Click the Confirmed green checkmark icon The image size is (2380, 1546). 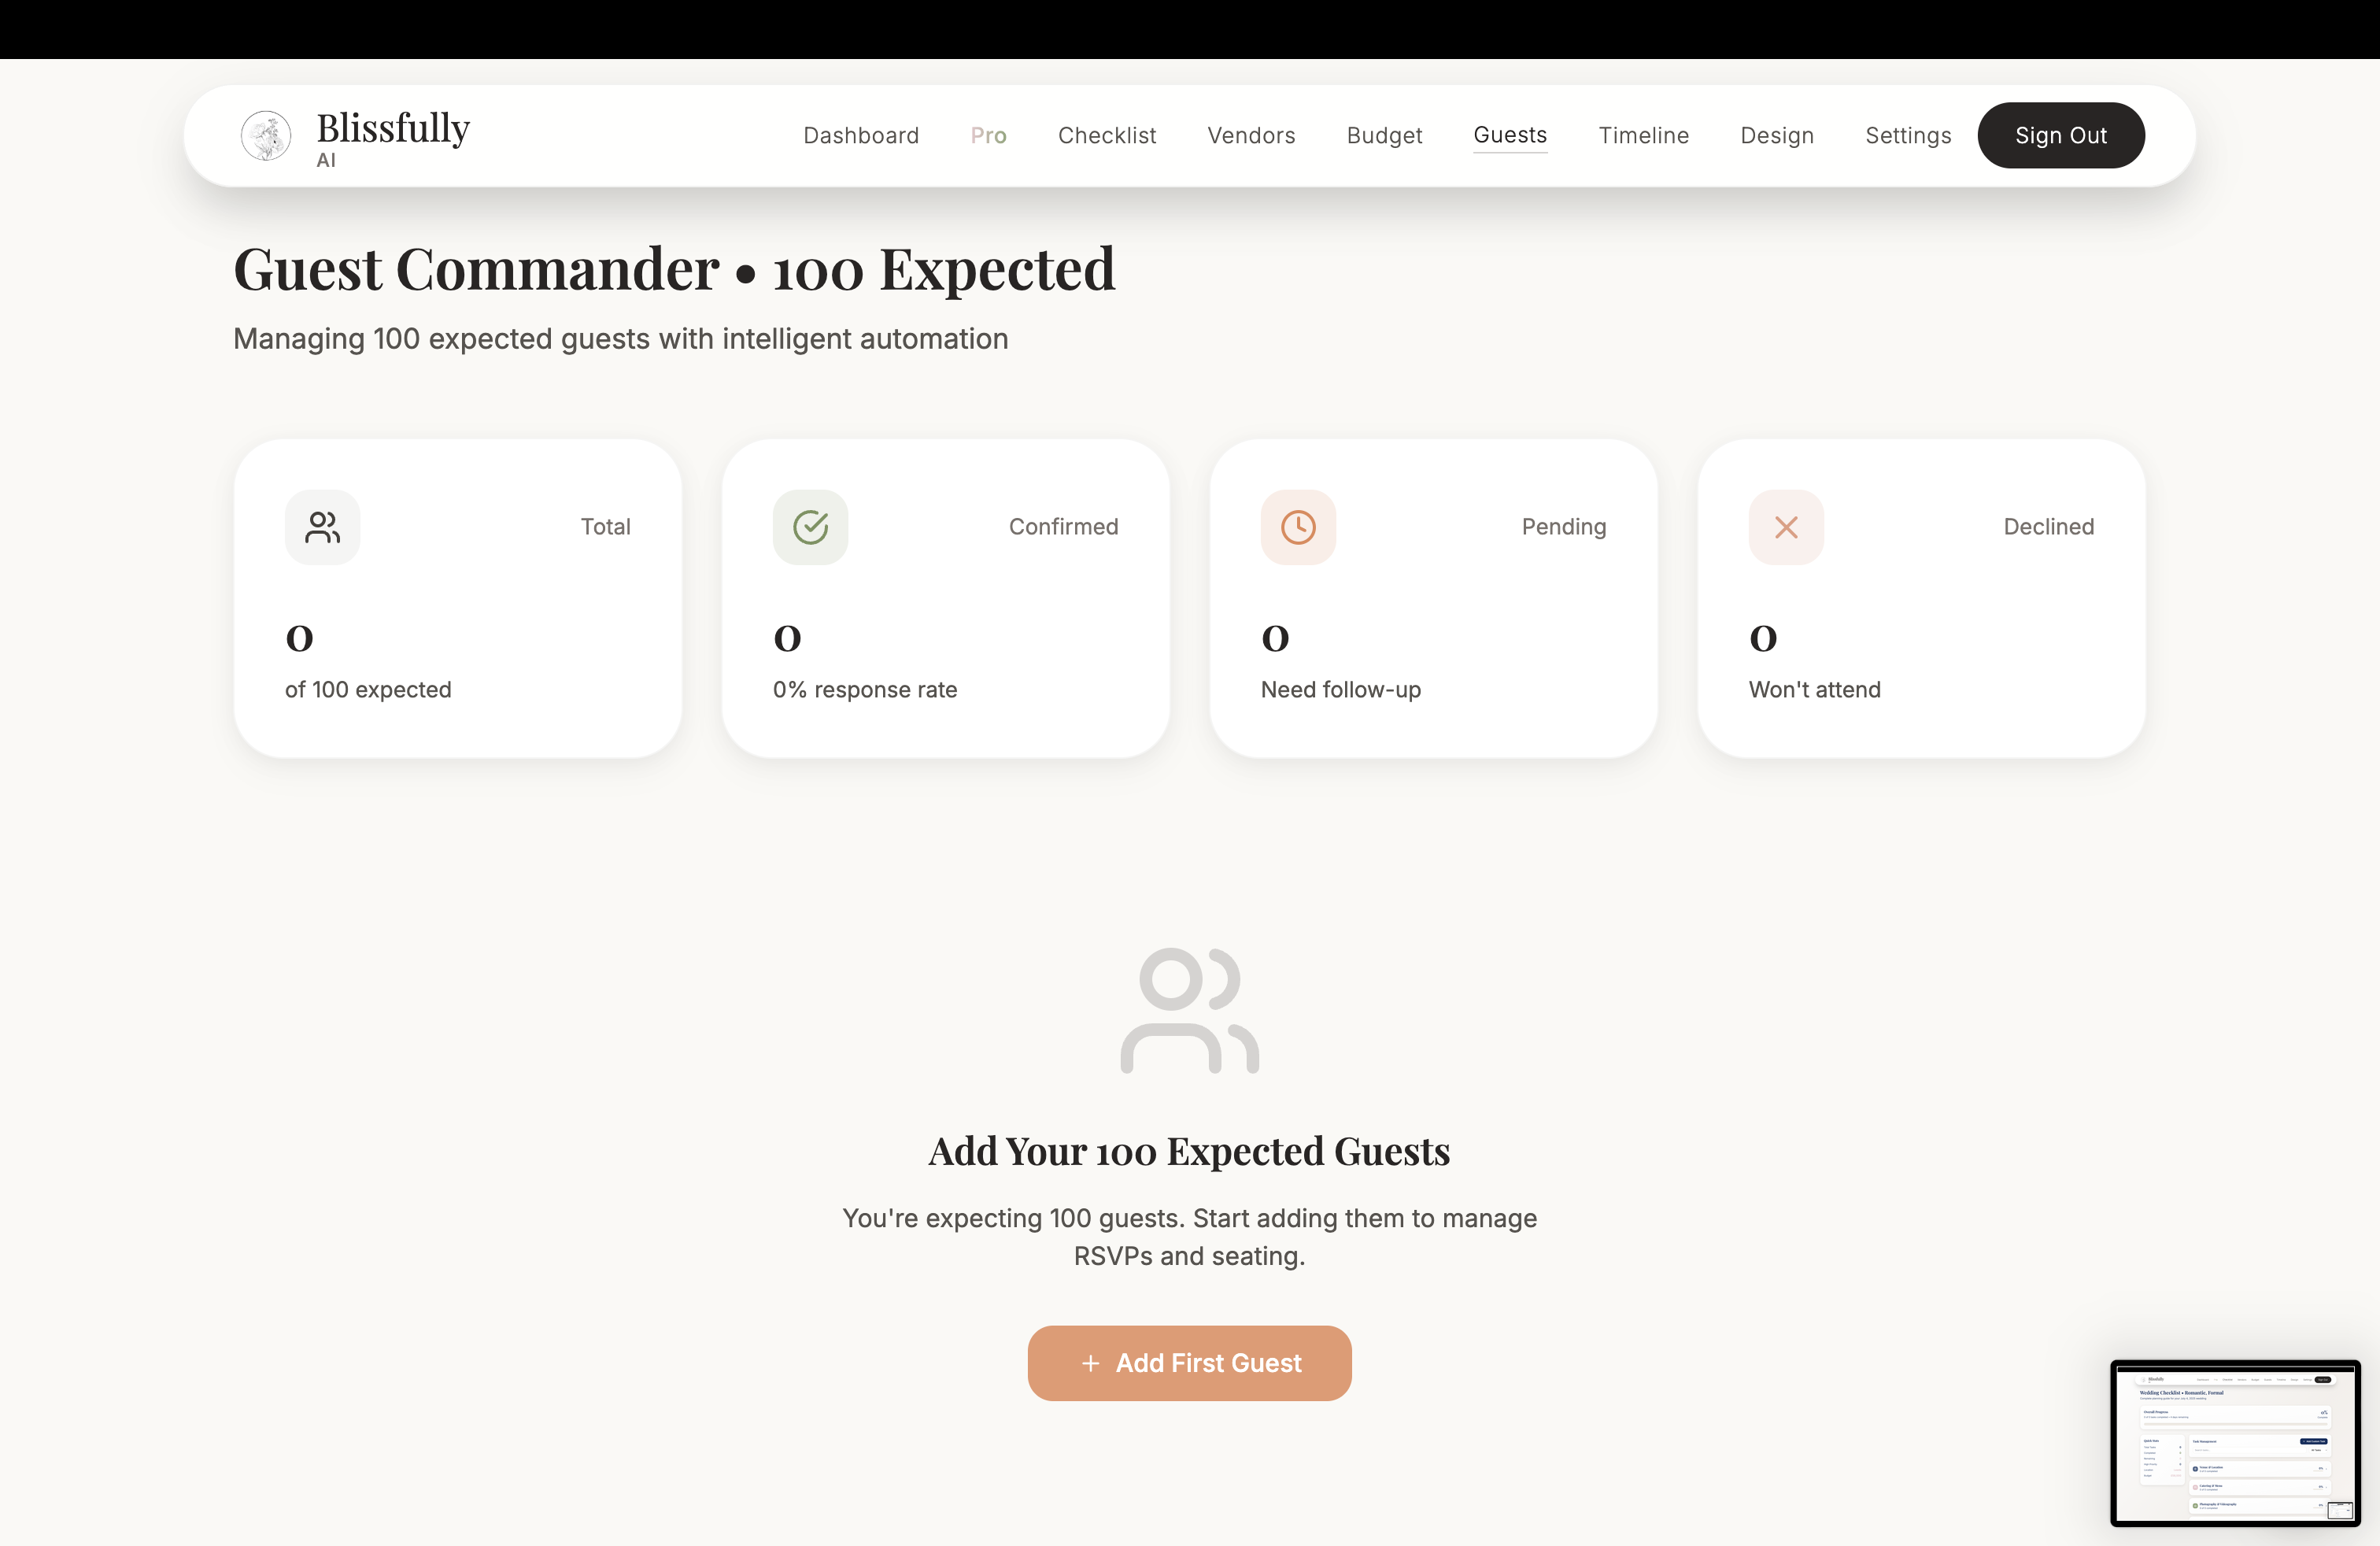click(810, 527)
